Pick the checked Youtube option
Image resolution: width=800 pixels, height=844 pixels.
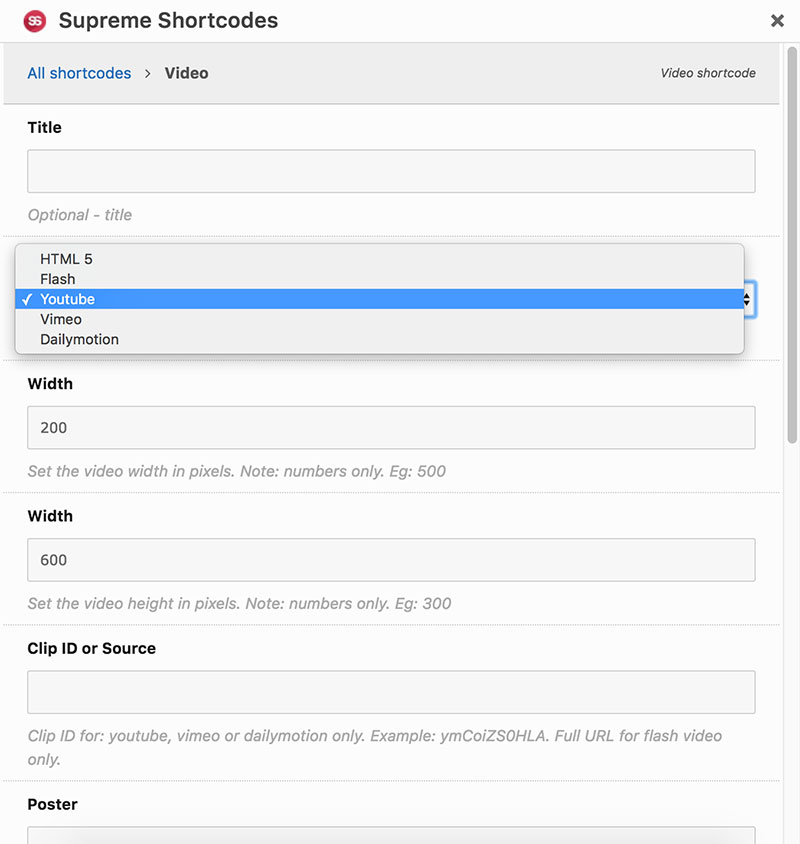pos(380,299)
